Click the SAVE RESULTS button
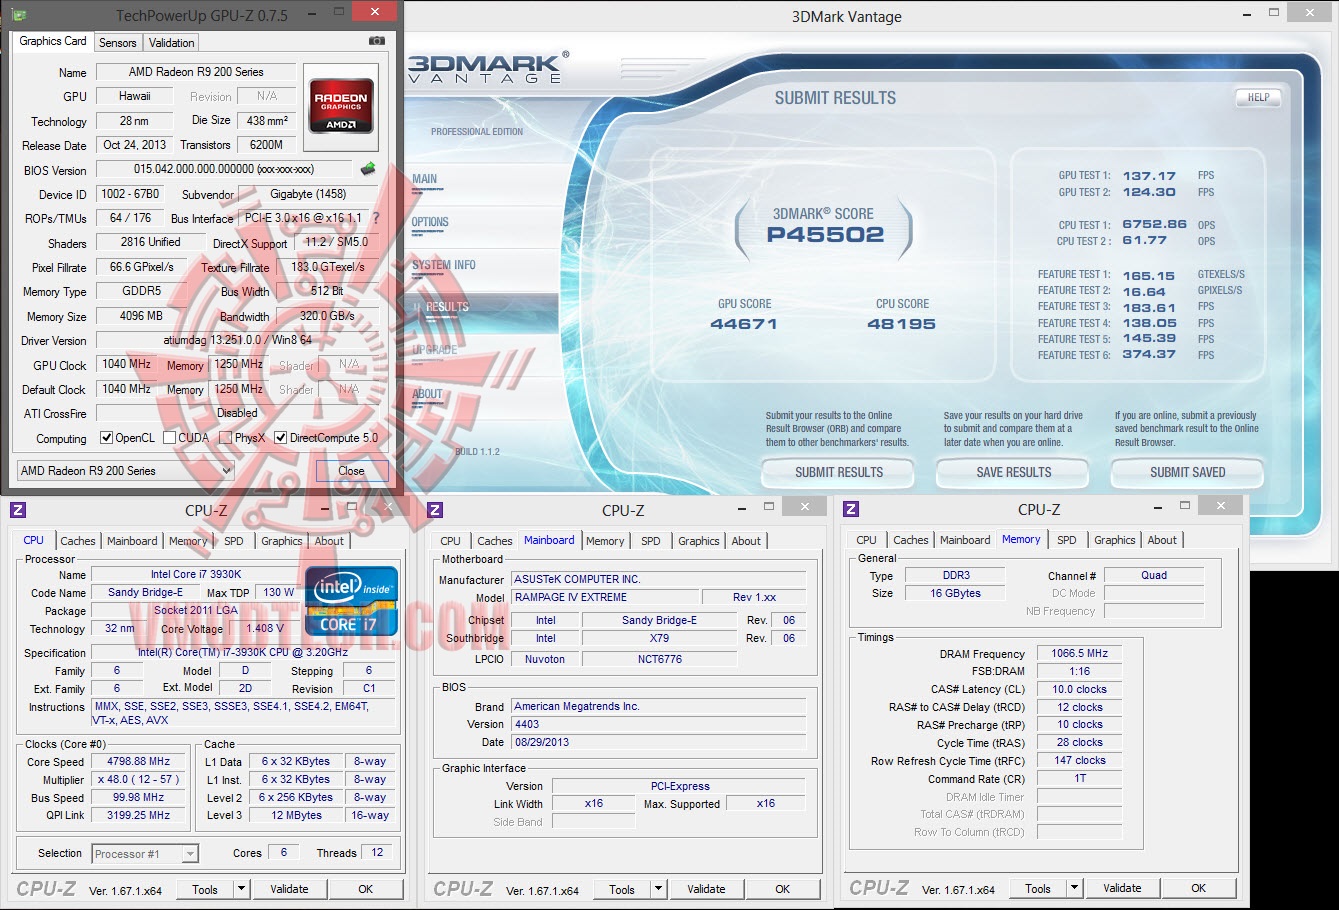The image size is (1339, 910). (1013, 473)
